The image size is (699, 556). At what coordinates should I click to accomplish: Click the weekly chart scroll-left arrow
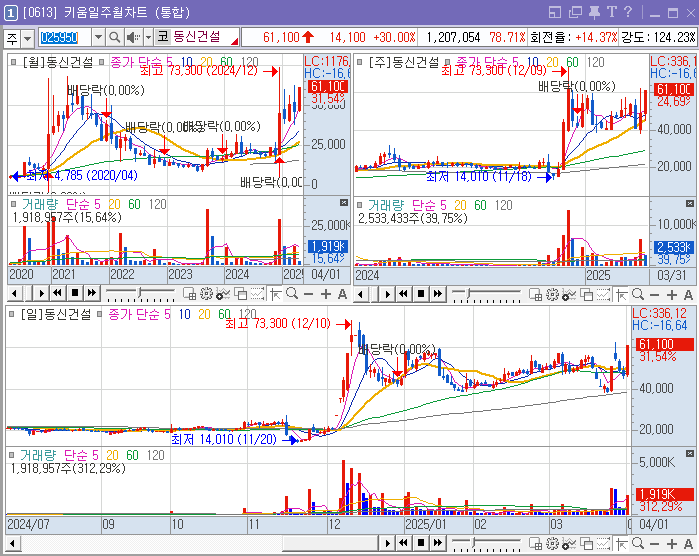[360, 294]
